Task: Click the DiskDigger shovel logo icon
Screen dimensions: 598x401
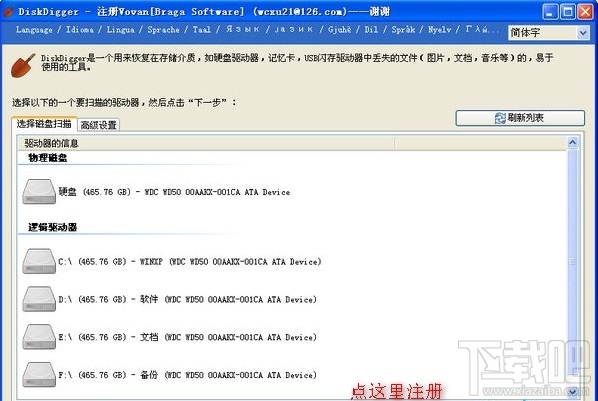Action: click(x=23, y=65)
